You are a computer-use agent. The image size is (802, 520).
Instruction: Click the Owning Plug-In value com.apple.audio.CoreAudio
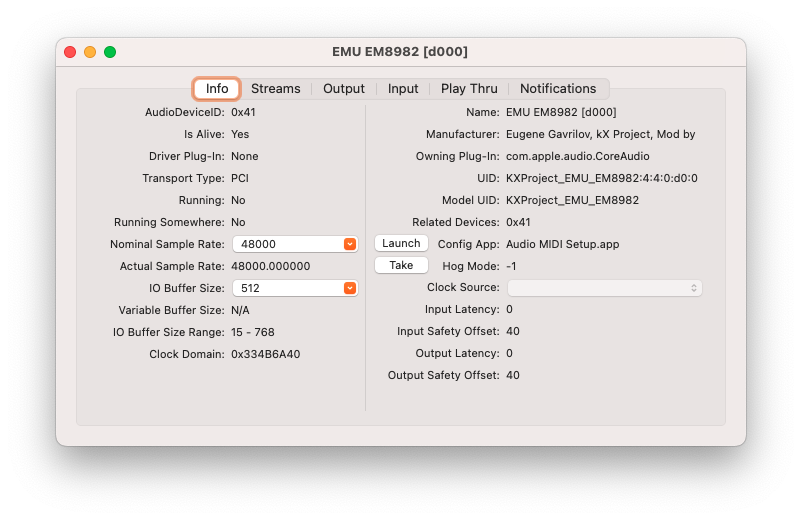click(578, 156)
